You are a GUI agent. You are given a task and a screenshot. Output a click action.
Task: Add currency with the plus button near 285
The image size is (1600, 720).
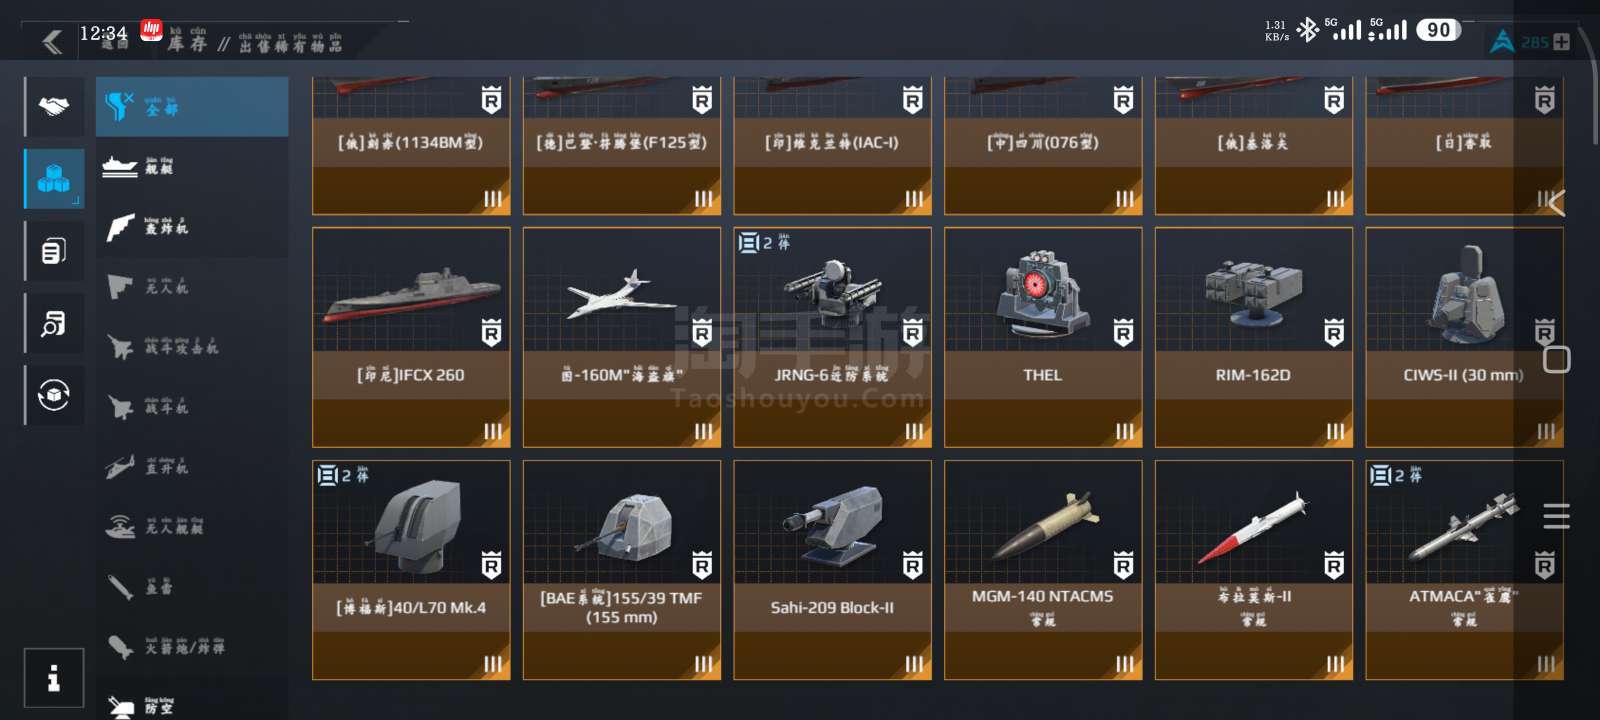point(1562,42)
